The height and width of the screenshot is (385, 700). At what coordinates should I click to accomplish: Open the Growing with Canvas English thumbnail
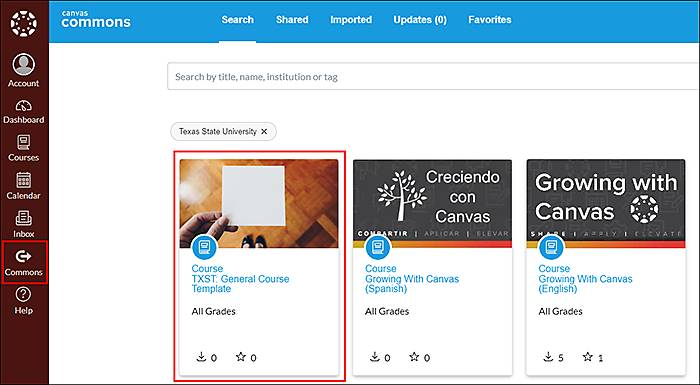pos(606,203)
